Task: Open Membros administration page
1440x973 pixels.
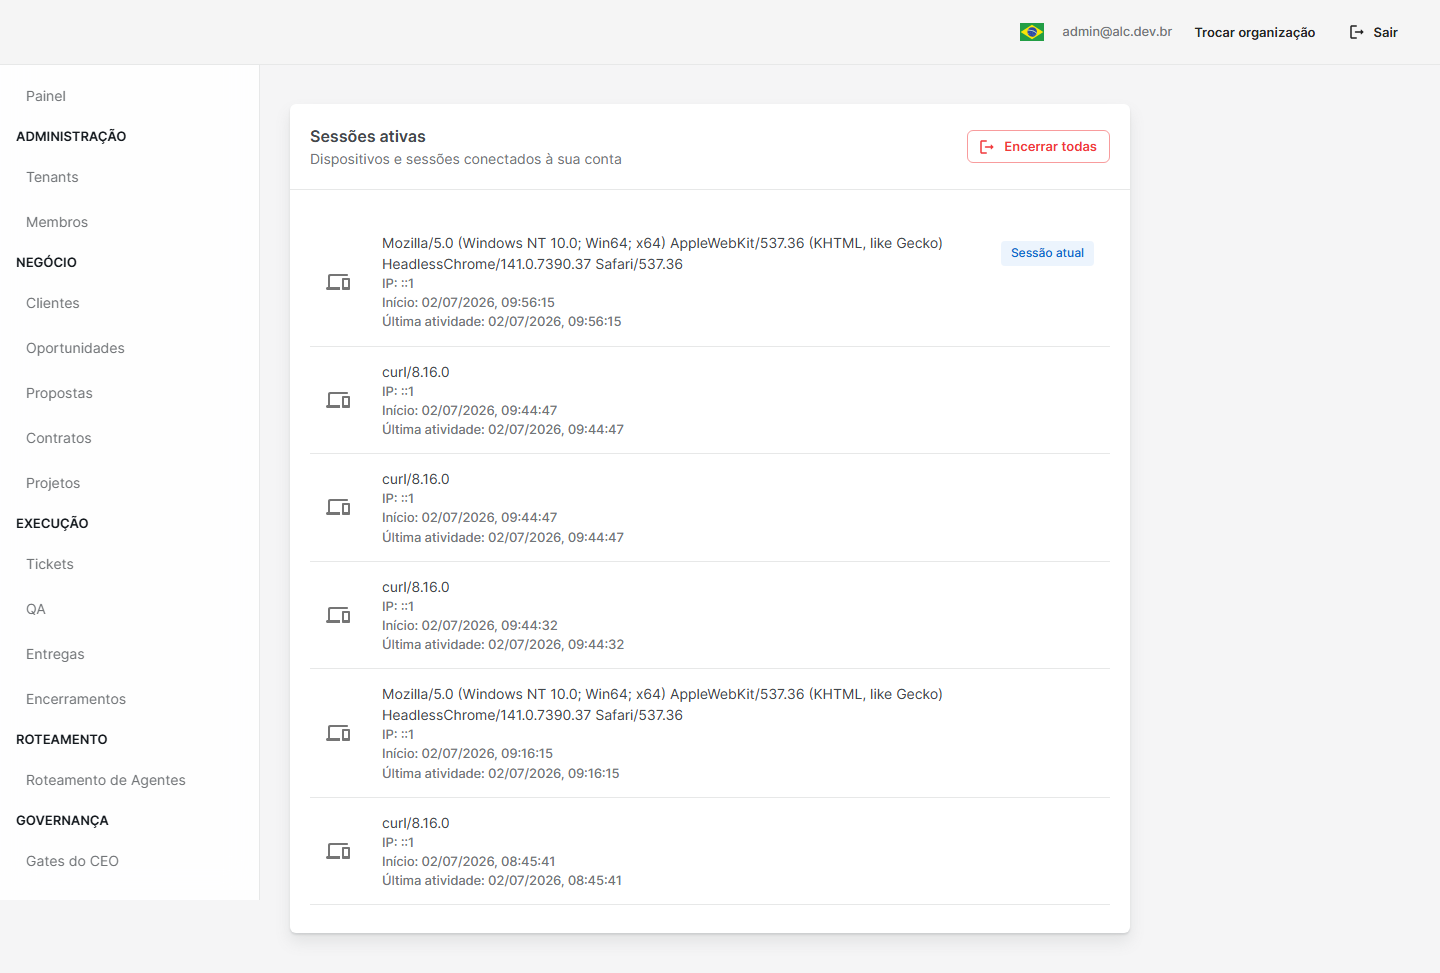Action: pyautogui.click(x=57, y=222)
